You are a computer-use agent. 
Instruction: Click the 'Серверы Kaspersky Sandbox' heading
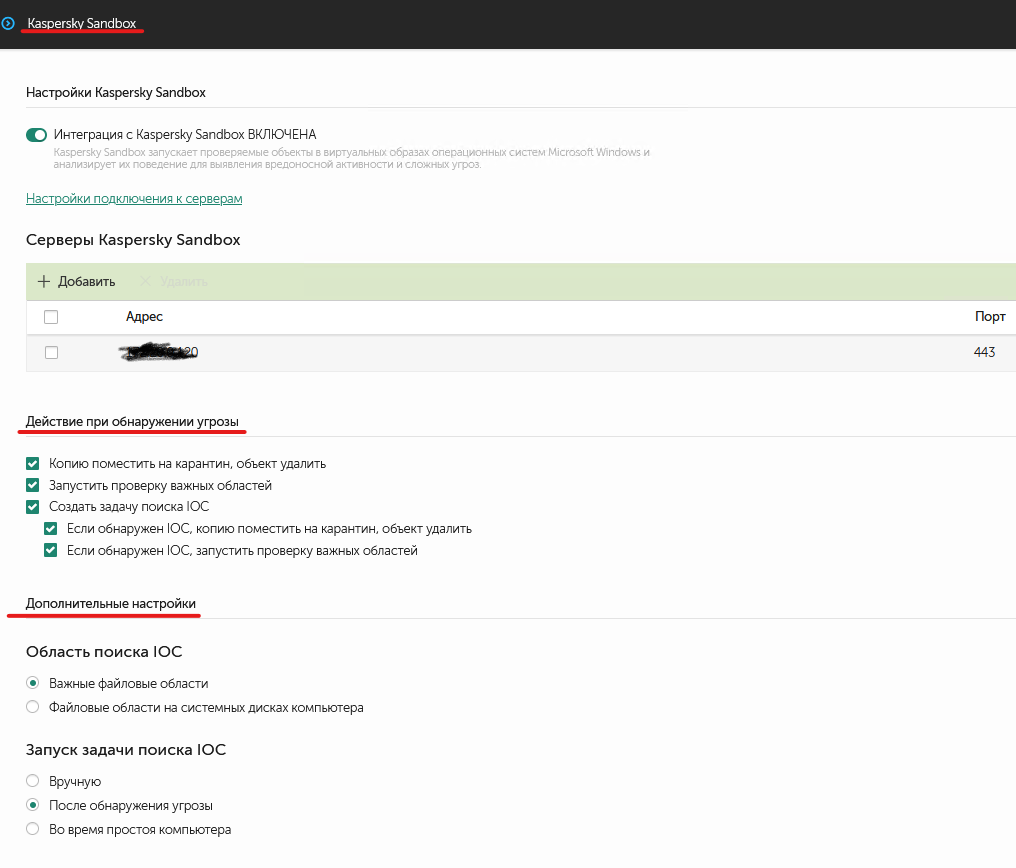(x=133, y=240)
